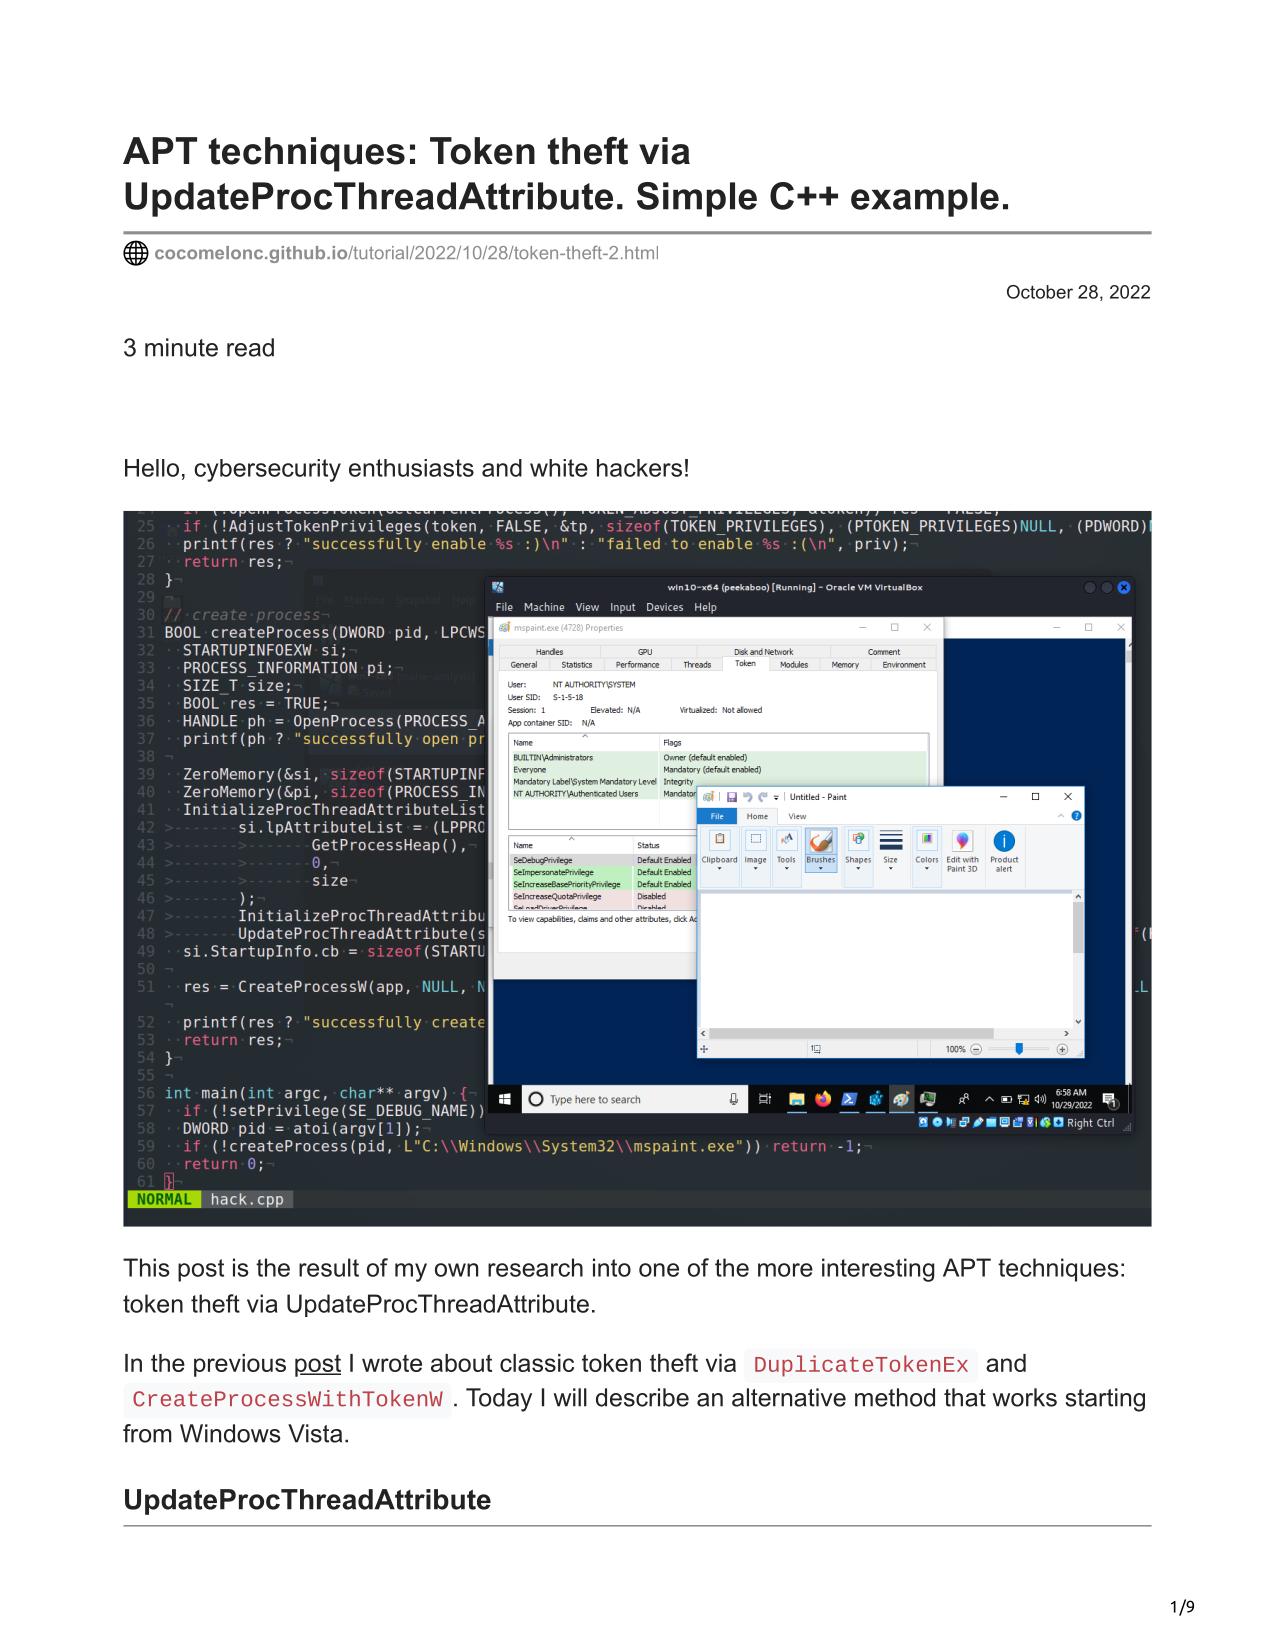Click the volume icon in system tray
The height and width of the screenshot is (1650, 1275).
point(1040,1100)
